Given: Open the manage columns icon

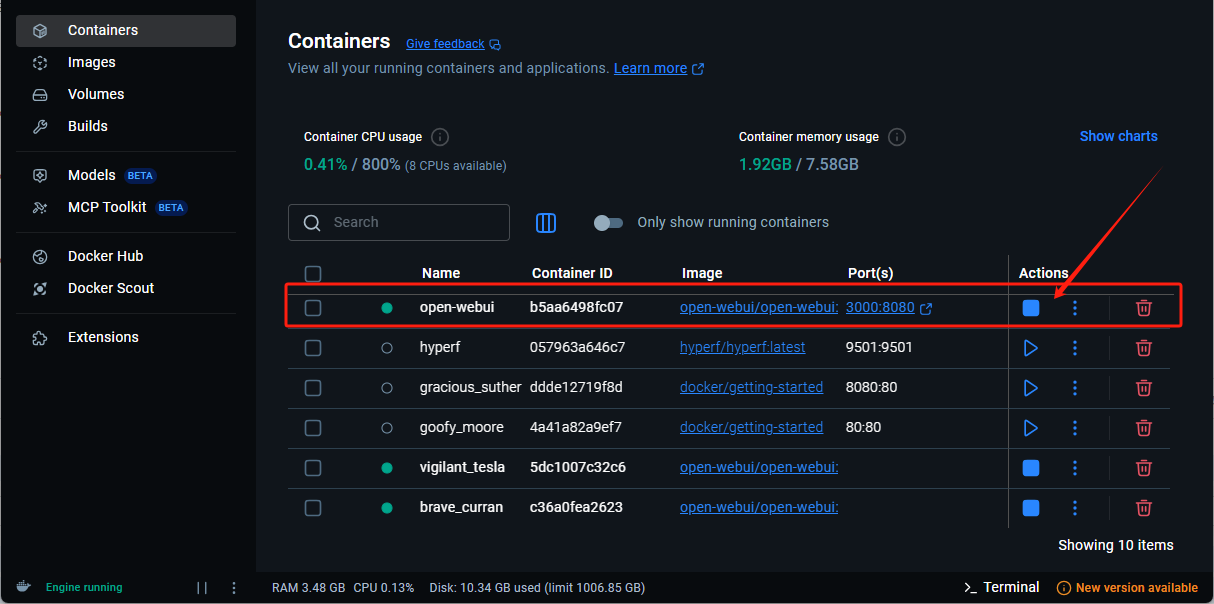Looking at the screenshot, I should tap(546, 223).
